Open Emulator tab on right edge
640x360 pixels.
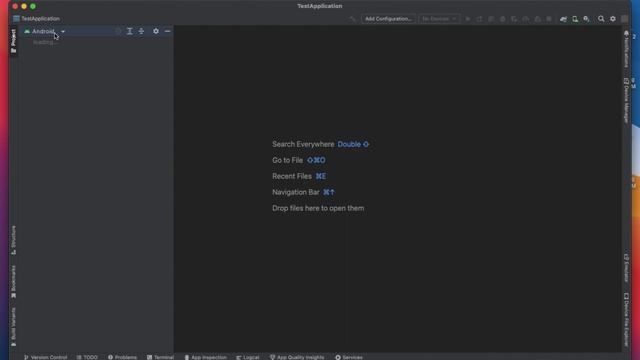point(627,268)
